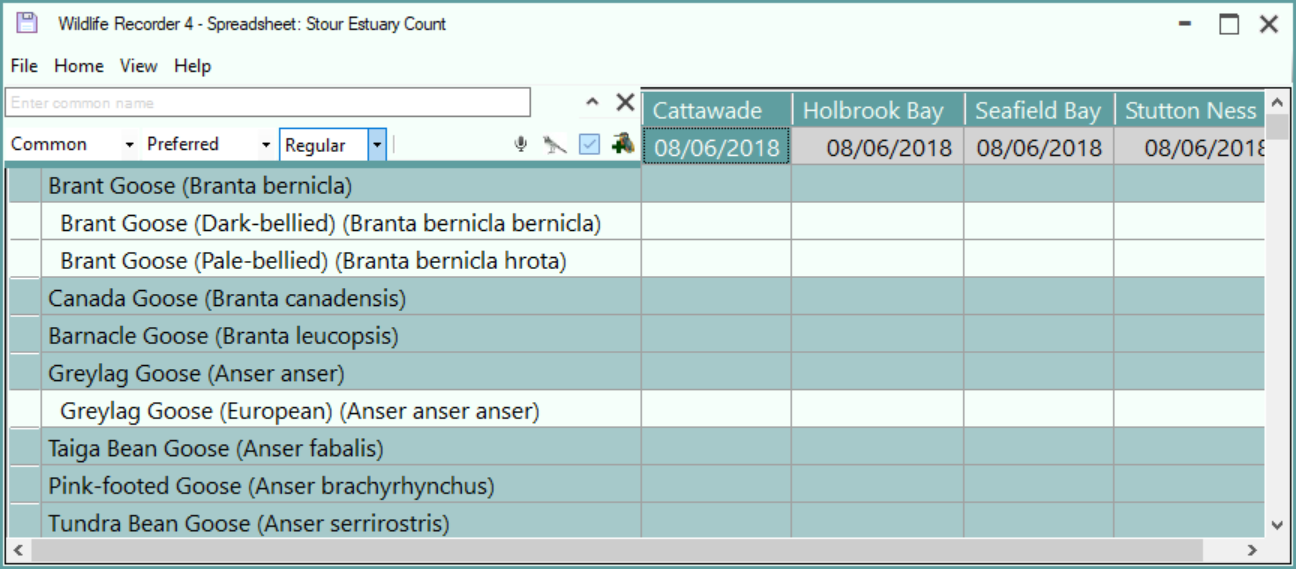This screenshot has height=569, width=1296.
Task: Click Seafield Bay cell for Greylag Goose (European)
Action: (x=1039, y=411)
